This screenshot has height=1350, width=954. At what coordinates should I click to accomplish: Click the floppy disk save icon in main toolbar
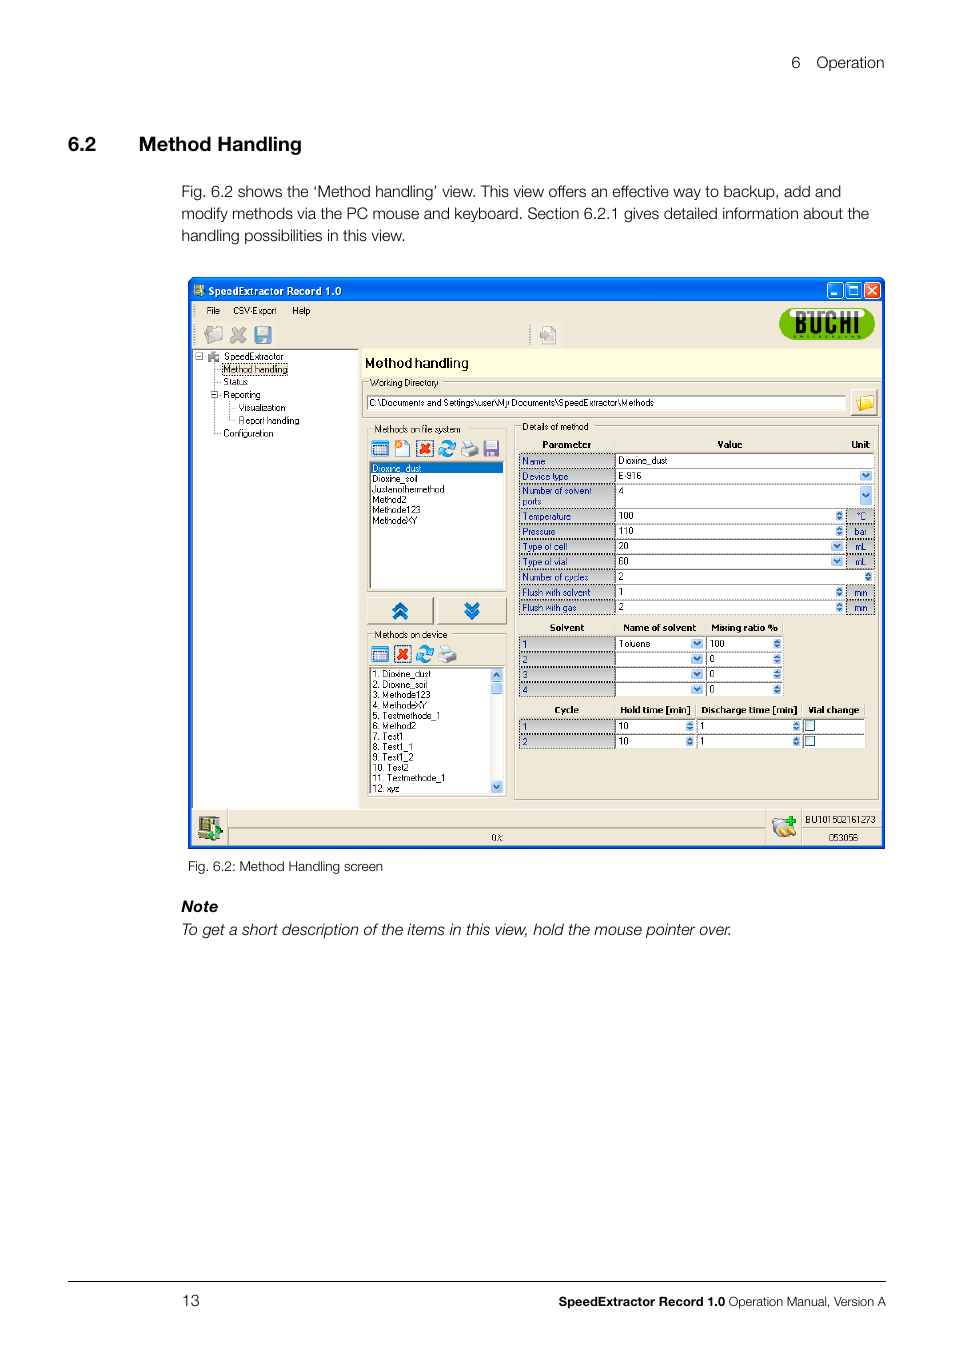(263, 335)
